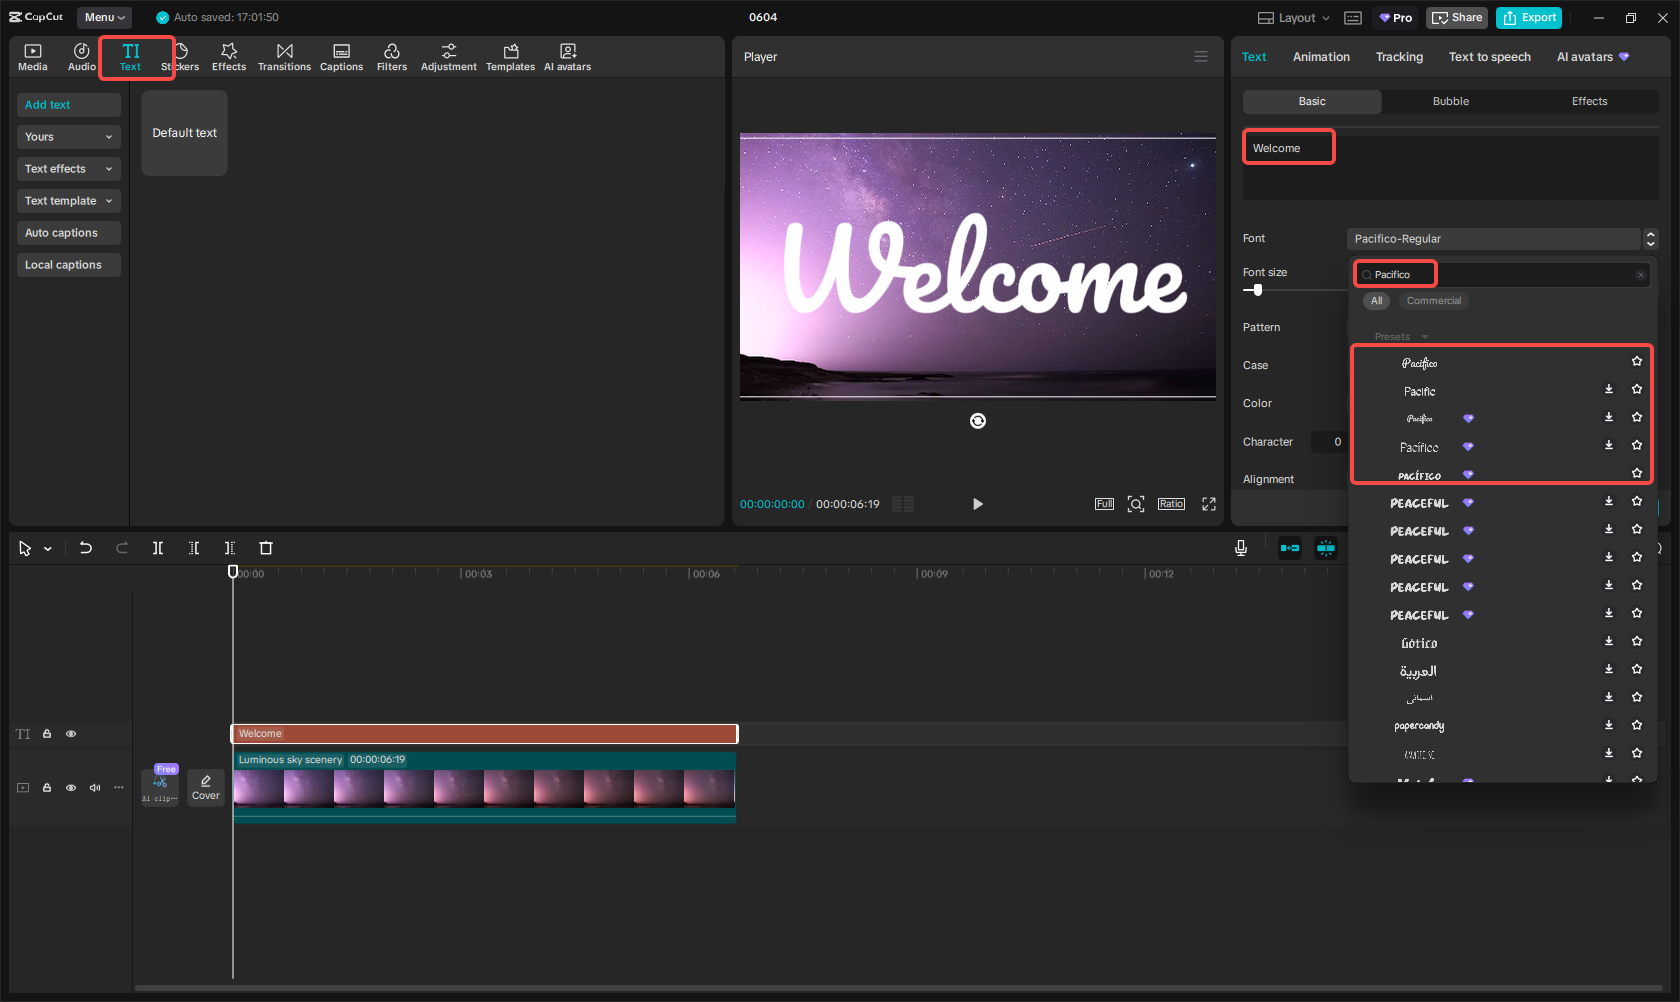Switch to the Bubble tab
Screen dimensions: 1680x1002
tap(1450, 101)
